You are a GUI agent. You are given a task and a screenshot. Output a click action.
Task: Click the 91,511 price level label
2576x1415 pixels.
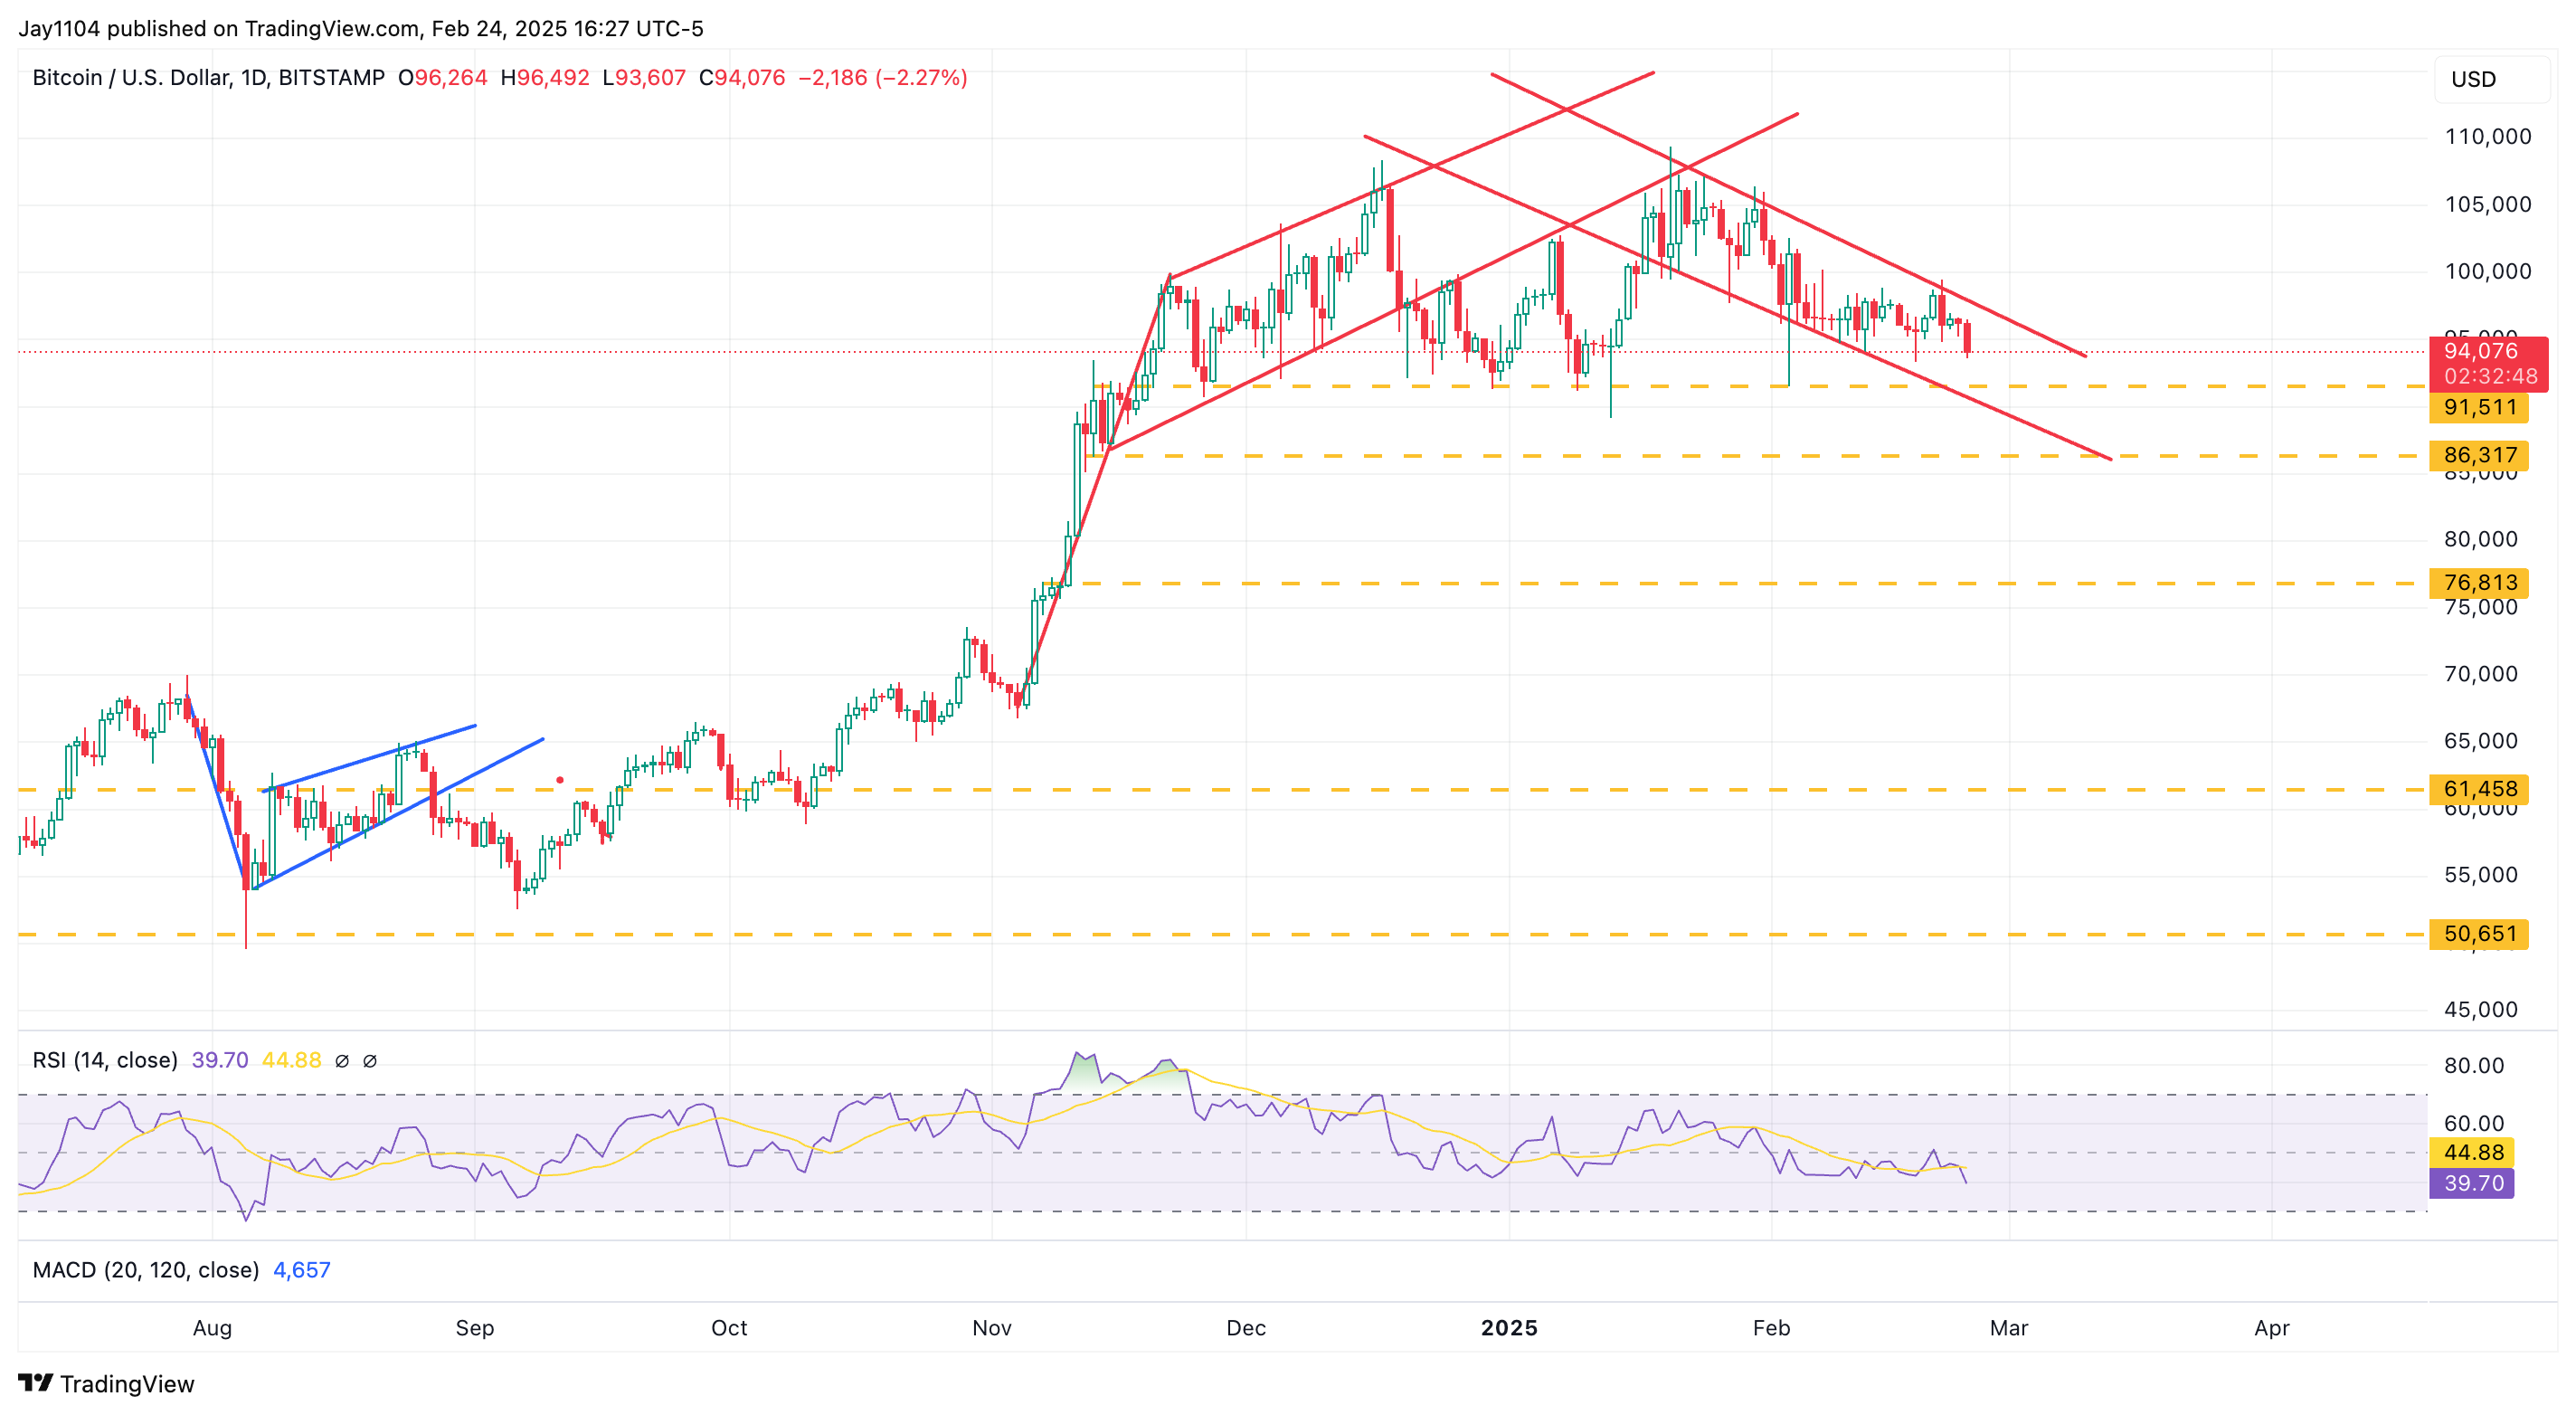coord(2479,408)
